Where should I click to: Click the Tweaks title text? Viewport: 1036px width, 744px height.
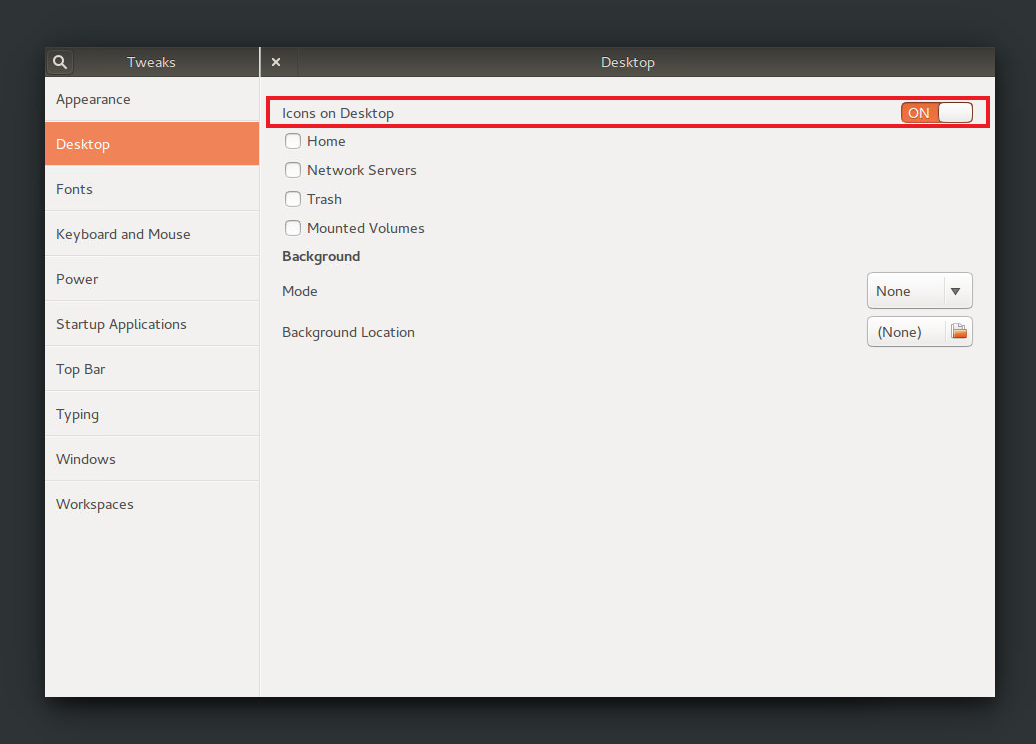pos(151,62)
